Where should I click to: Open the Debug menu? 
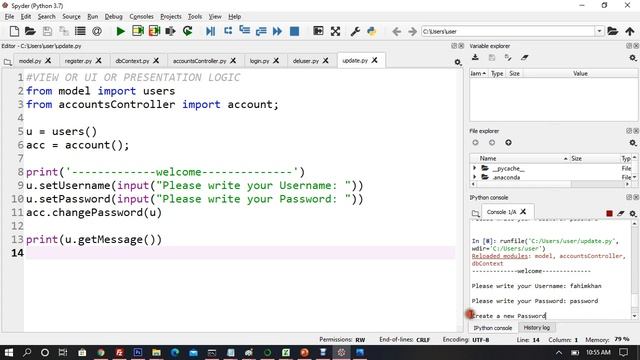(x=113, y=16)
